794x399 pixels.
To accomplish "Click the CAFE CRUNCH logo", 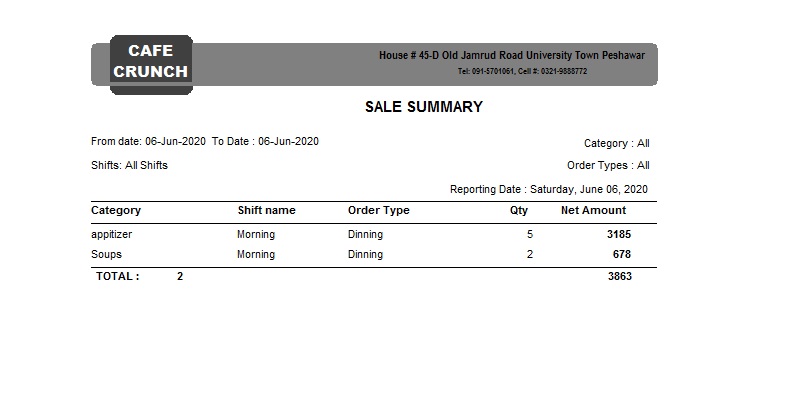I will (x=151, y=65).
